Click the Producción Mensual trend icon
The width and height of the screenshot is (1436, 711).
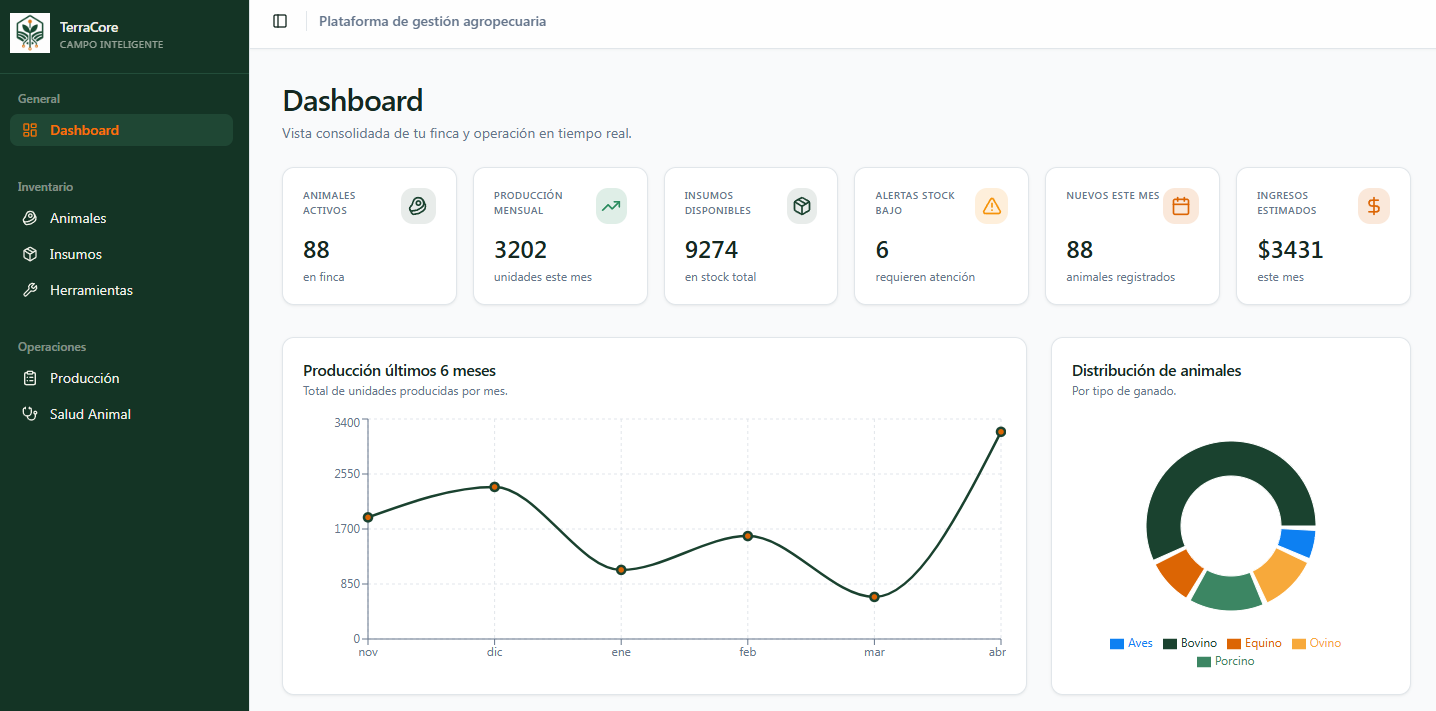(611, 206)
